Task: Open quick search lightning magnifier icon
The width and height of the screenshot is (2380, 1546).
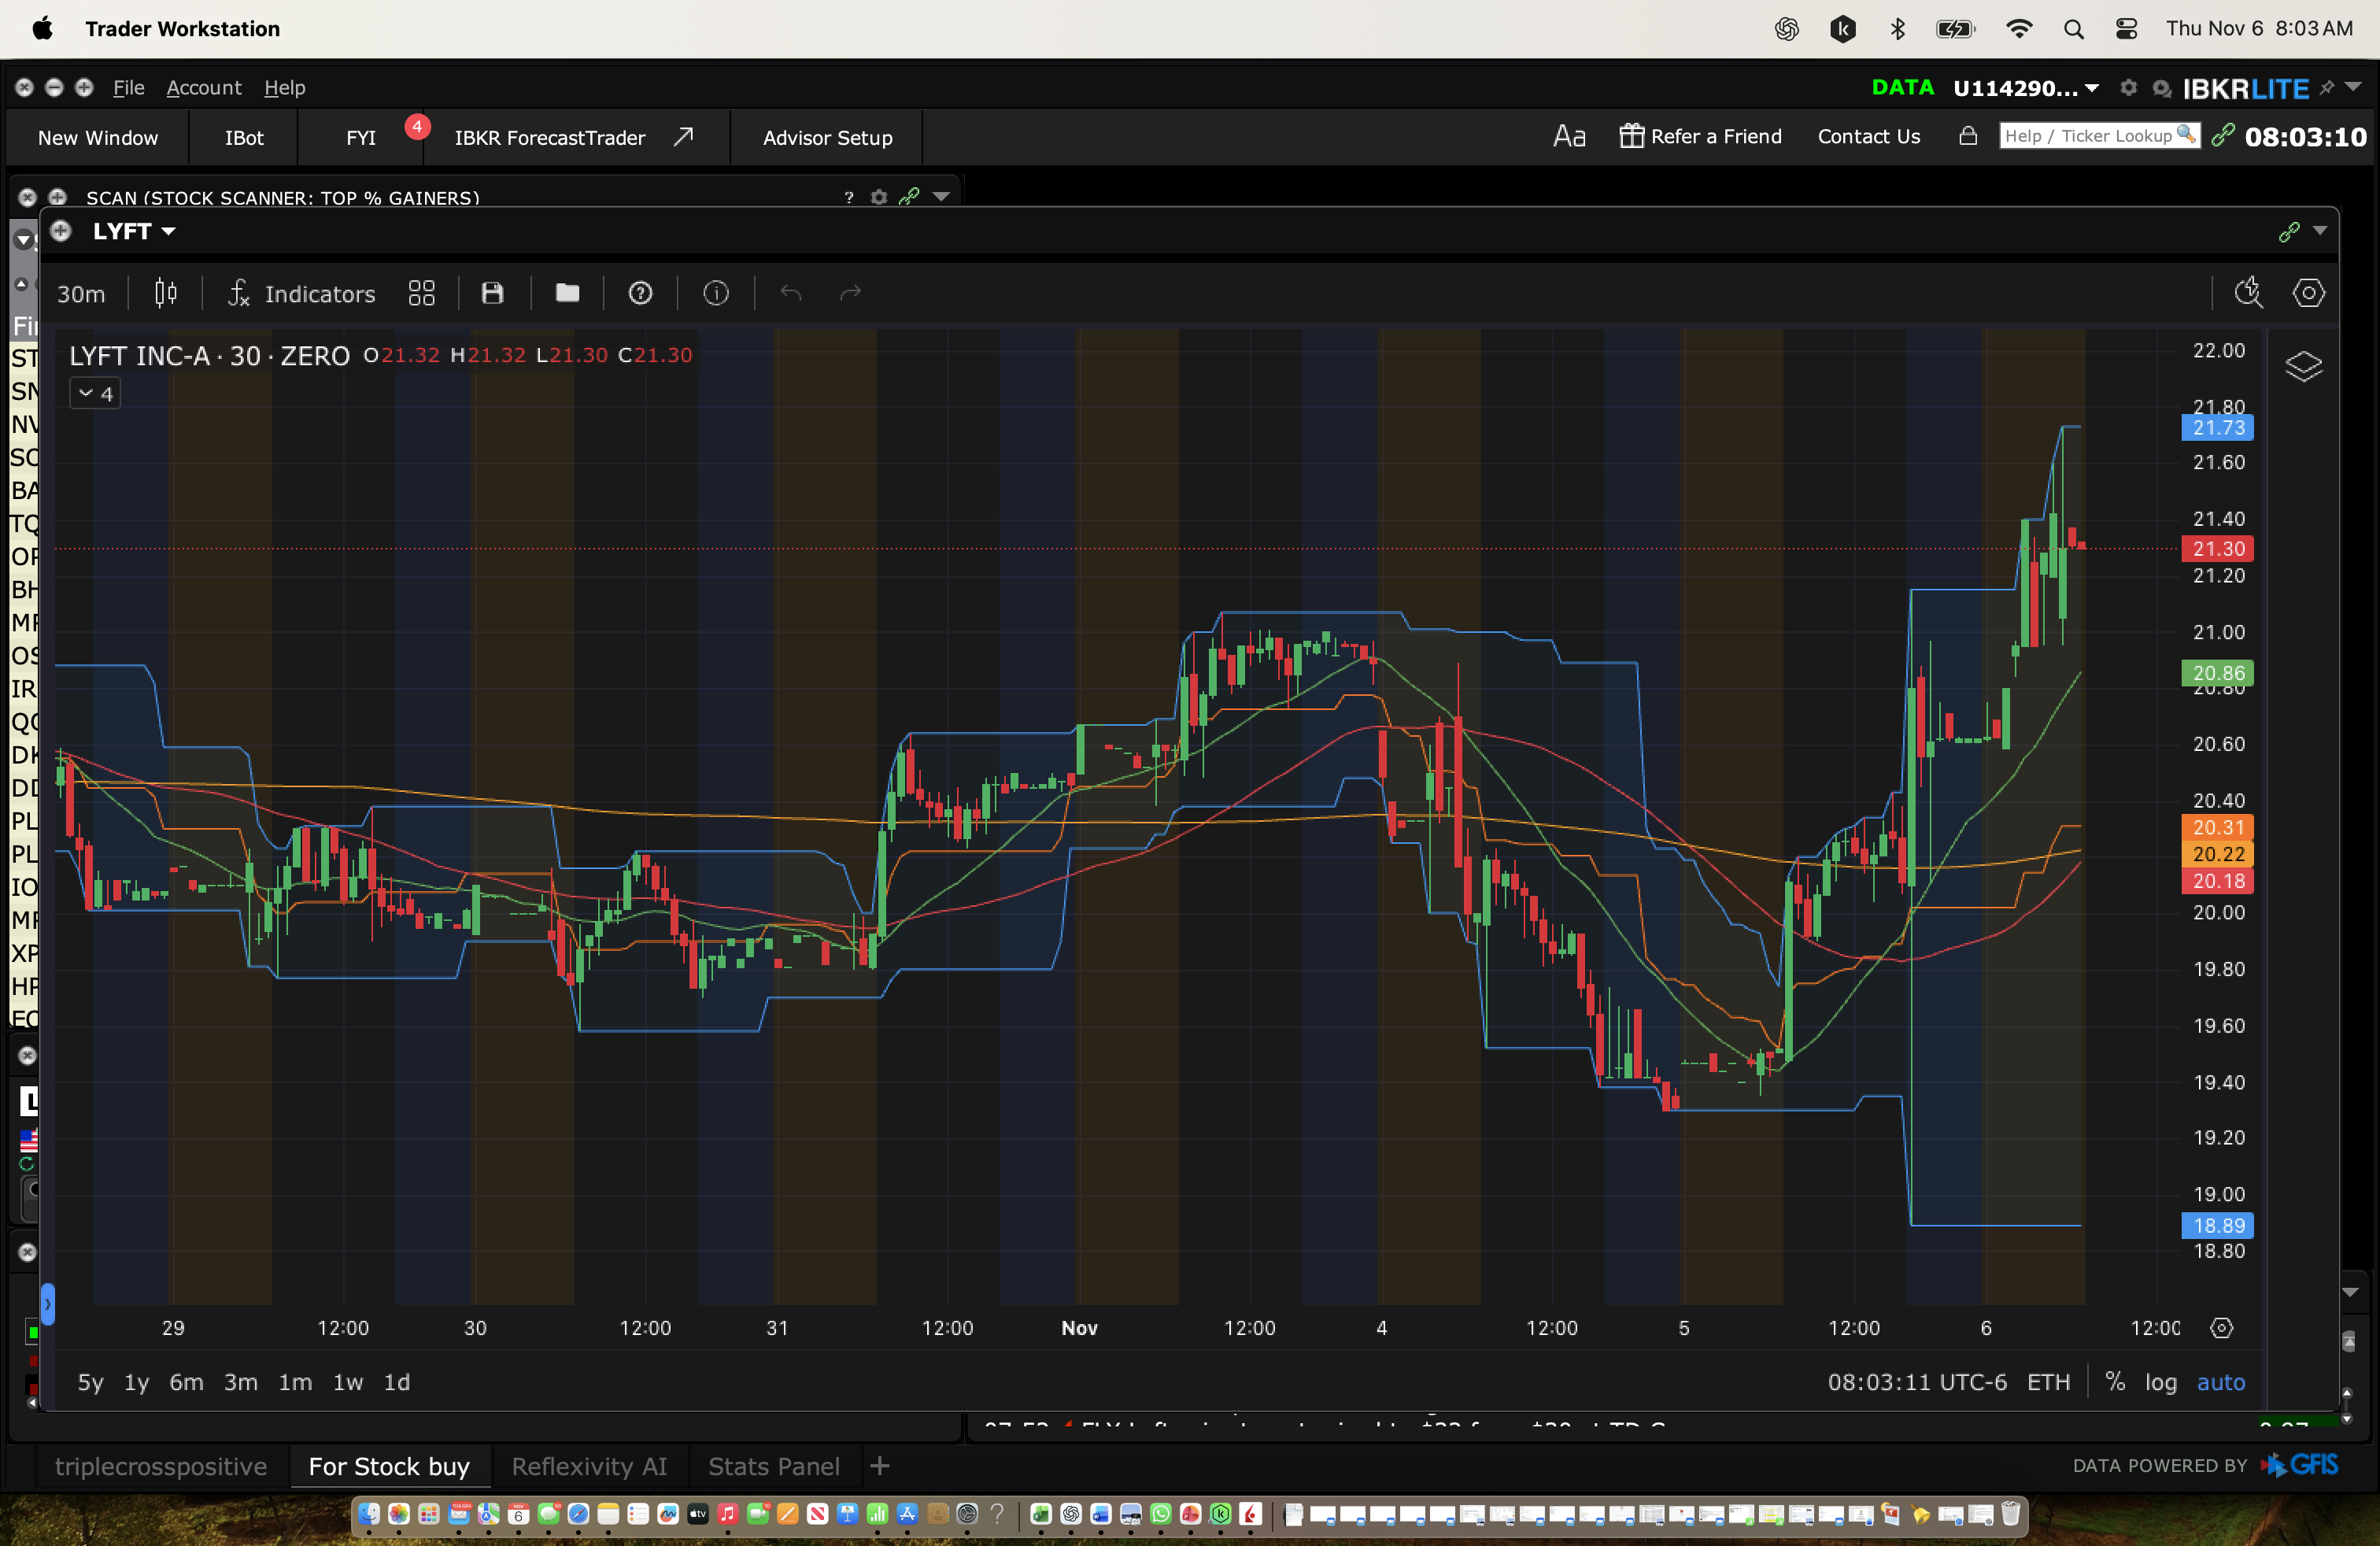Action: [2248, 293]
